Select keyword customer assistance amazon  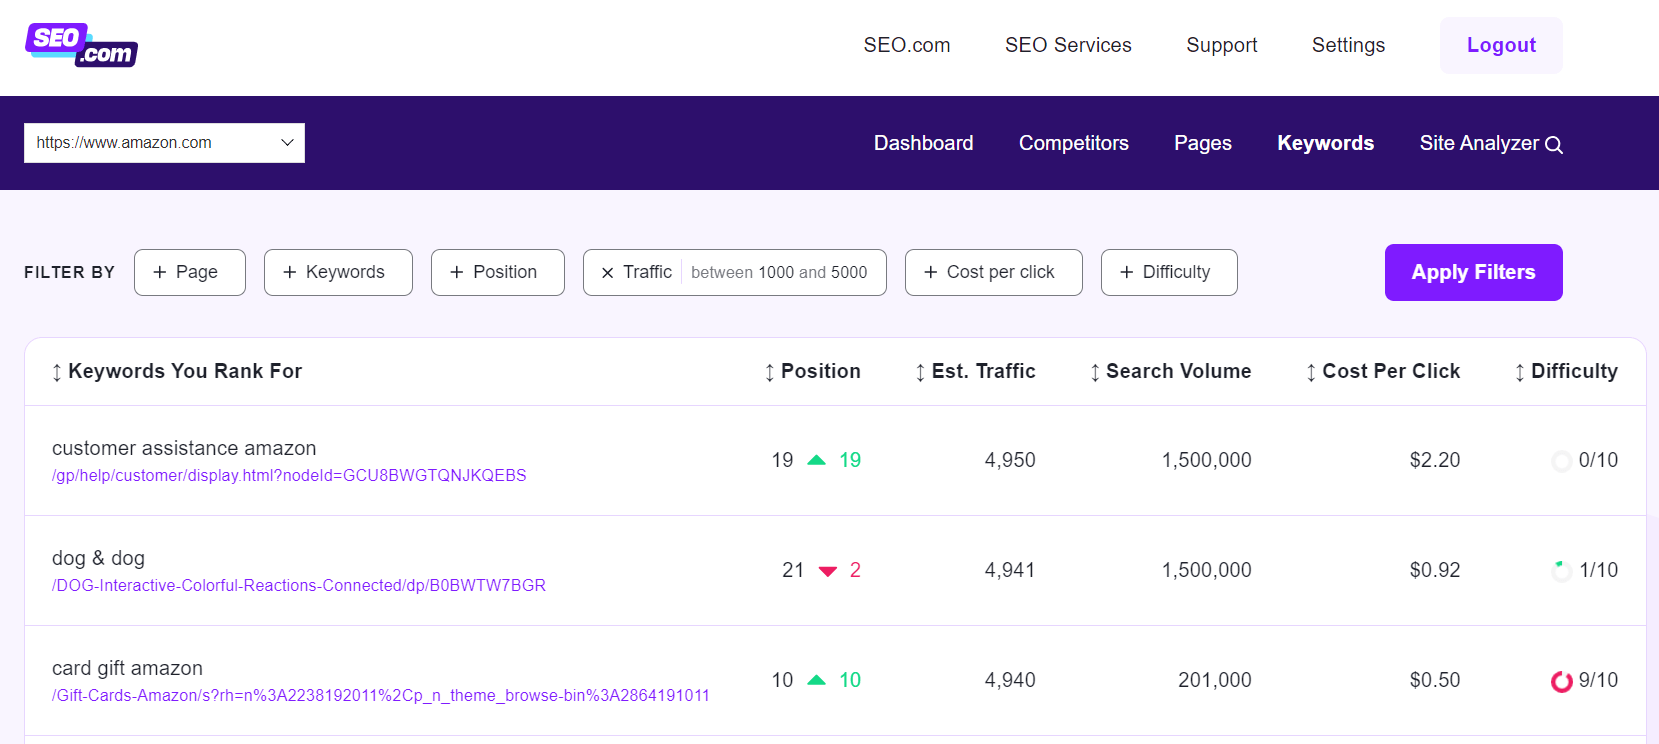coord(184,448)
